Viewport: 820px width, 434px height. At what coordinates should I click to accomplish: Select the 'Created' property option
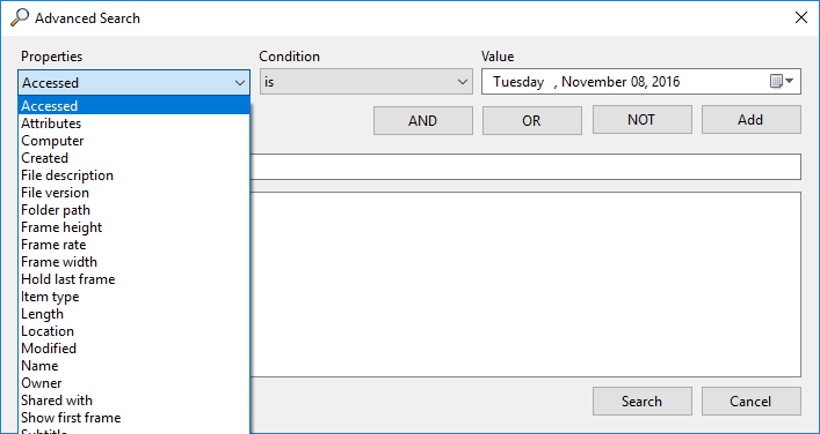[45, 158]
